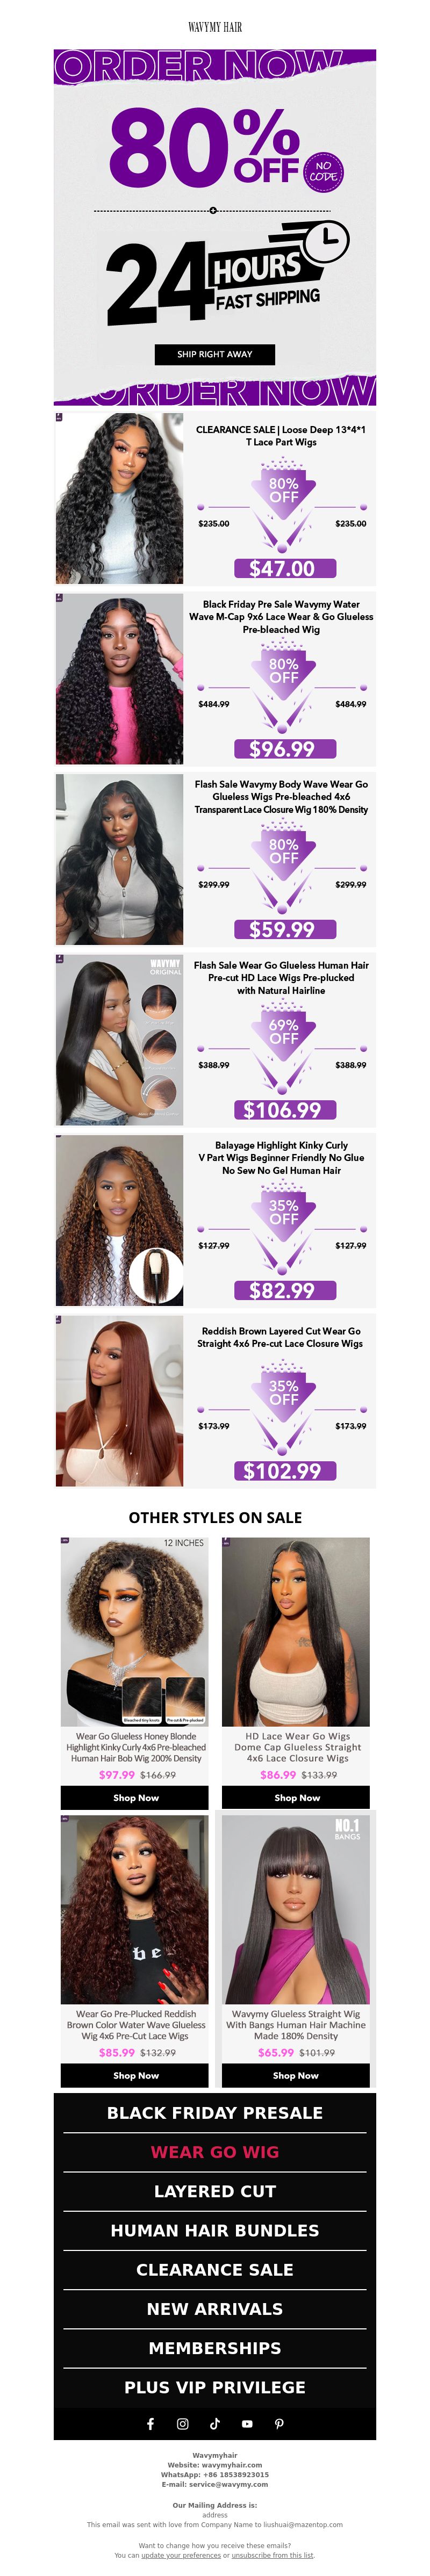
Task: Open the Balayage Highlight Kinky Curly wig image
Action: click(x=119, y=1220)
